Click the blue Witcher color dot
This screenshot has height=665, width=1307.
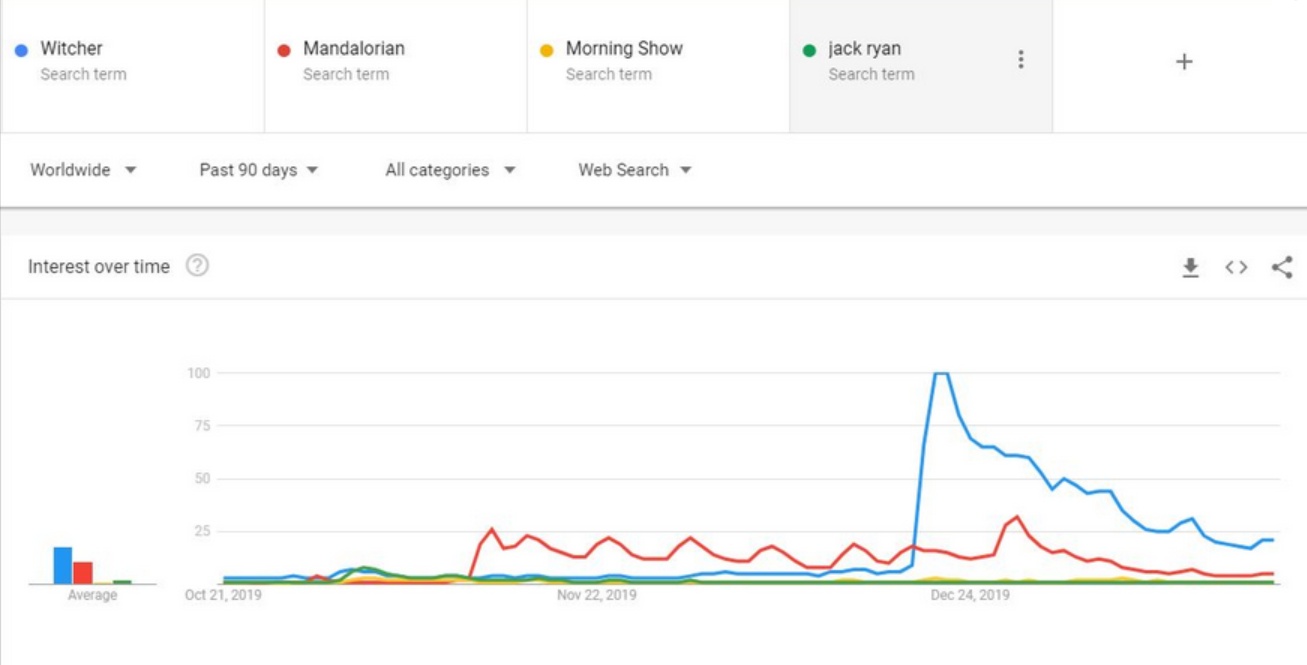[x=22, y=50]
